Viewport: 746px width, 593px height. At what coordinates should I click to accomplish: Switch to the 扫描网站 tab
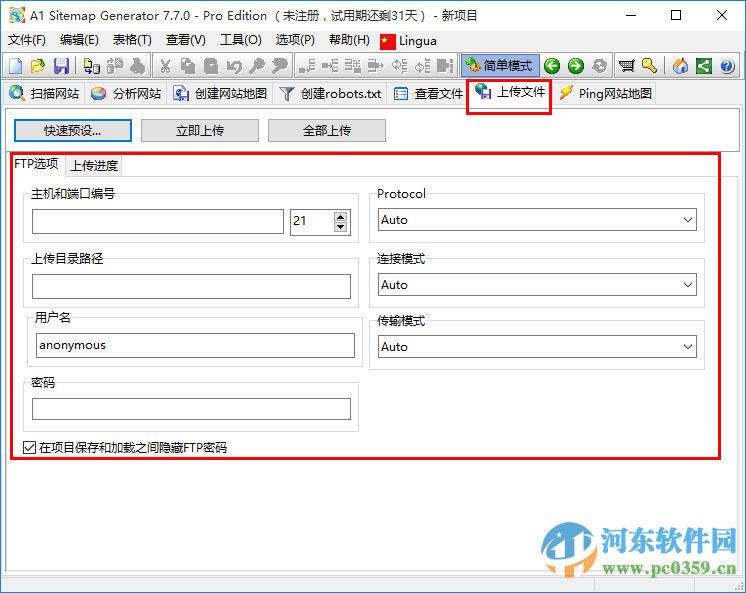44,93
